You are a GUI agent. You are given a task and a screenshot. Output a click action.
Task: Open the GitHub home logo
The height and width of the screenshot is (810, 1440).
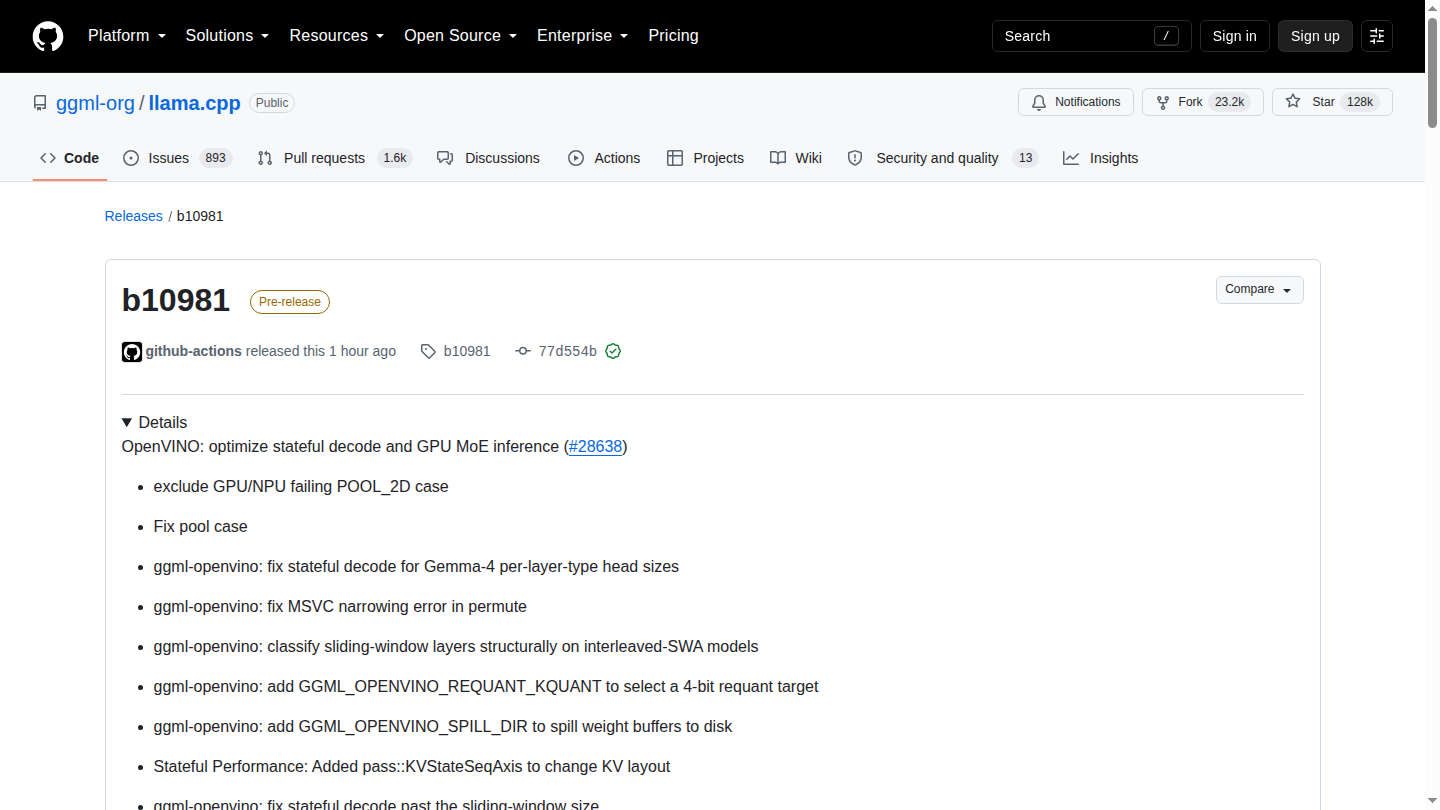pos(48,36)
